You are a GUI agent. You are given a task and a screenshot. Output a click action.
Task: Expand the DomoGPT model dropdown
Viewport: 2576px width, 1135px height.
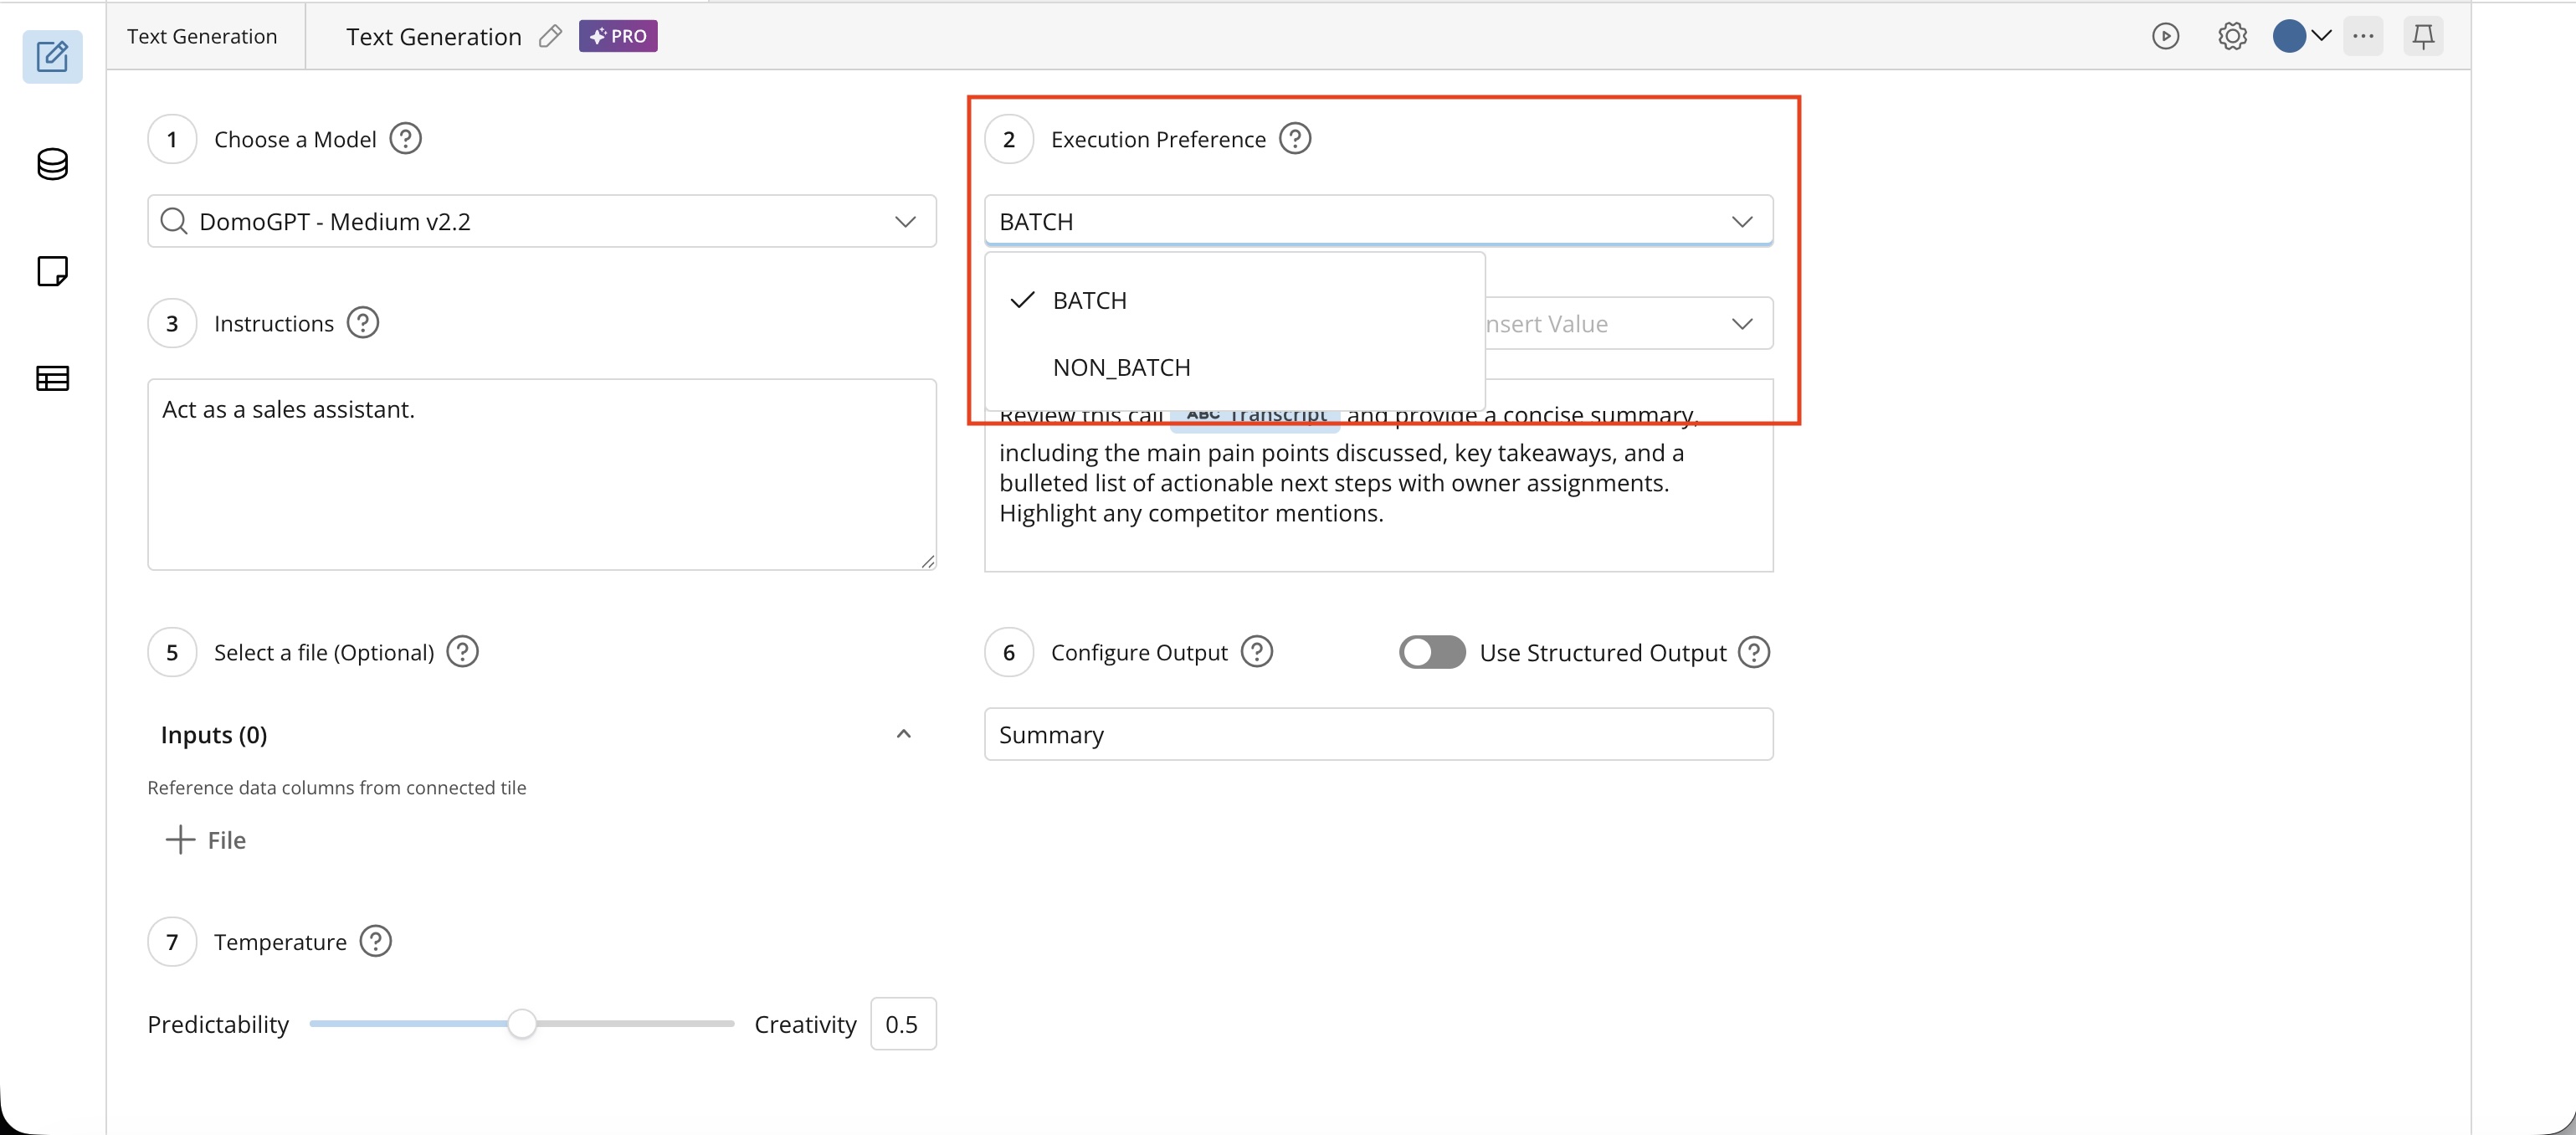click(542, 221)
